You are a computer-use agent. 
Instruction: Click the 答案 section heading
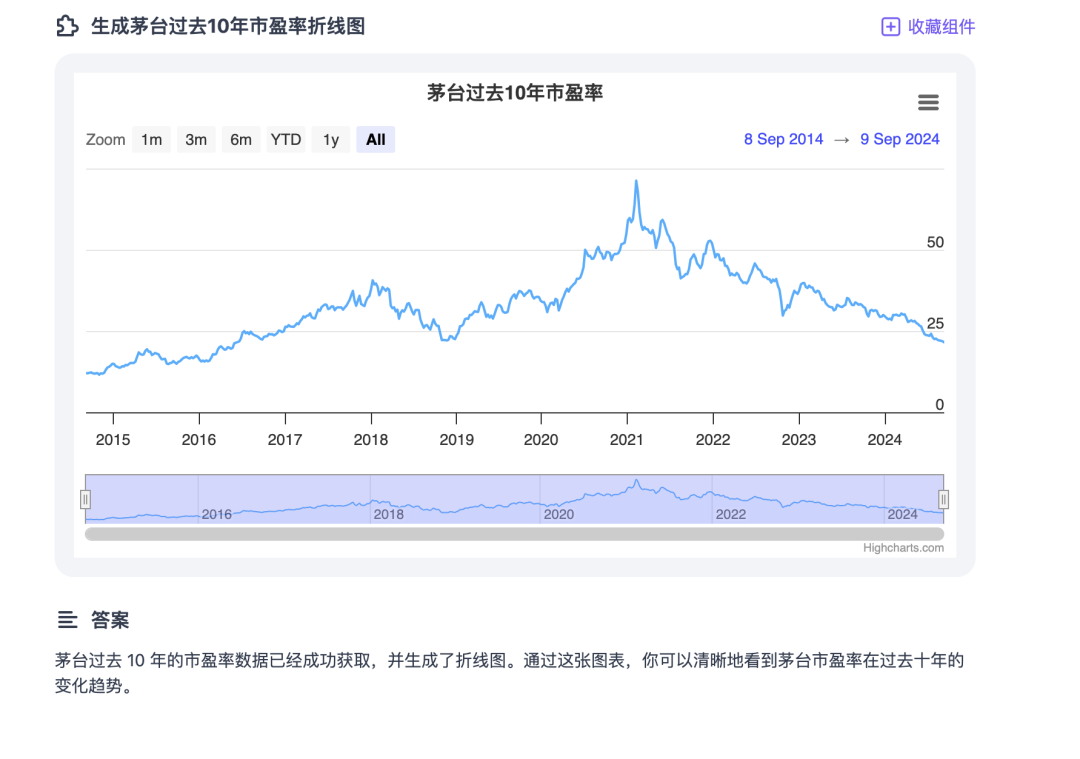coord(110,620)
